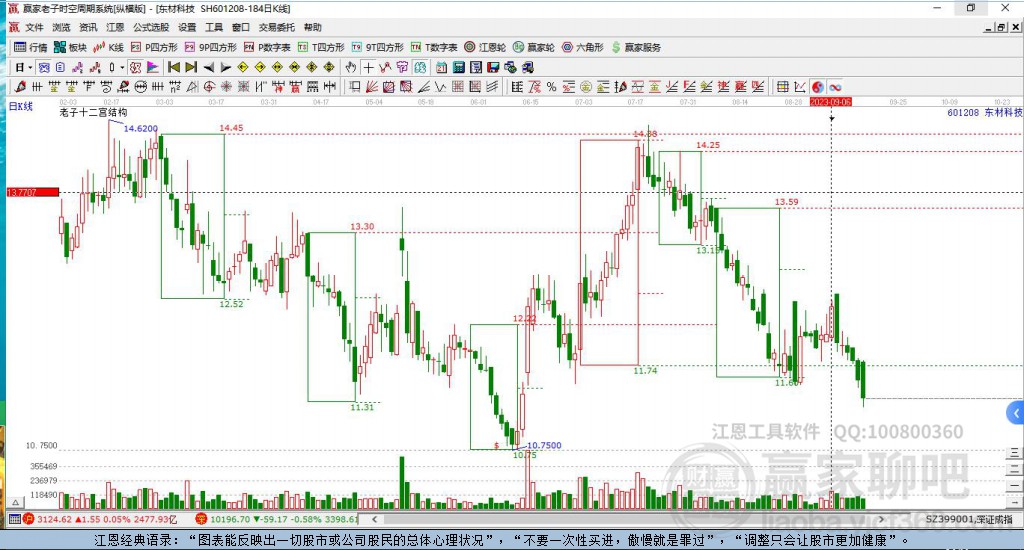Screen dimensions: 1024x550
Task: Select the hand pan tool
Action: pyautogui.click(x=351, y=67)
